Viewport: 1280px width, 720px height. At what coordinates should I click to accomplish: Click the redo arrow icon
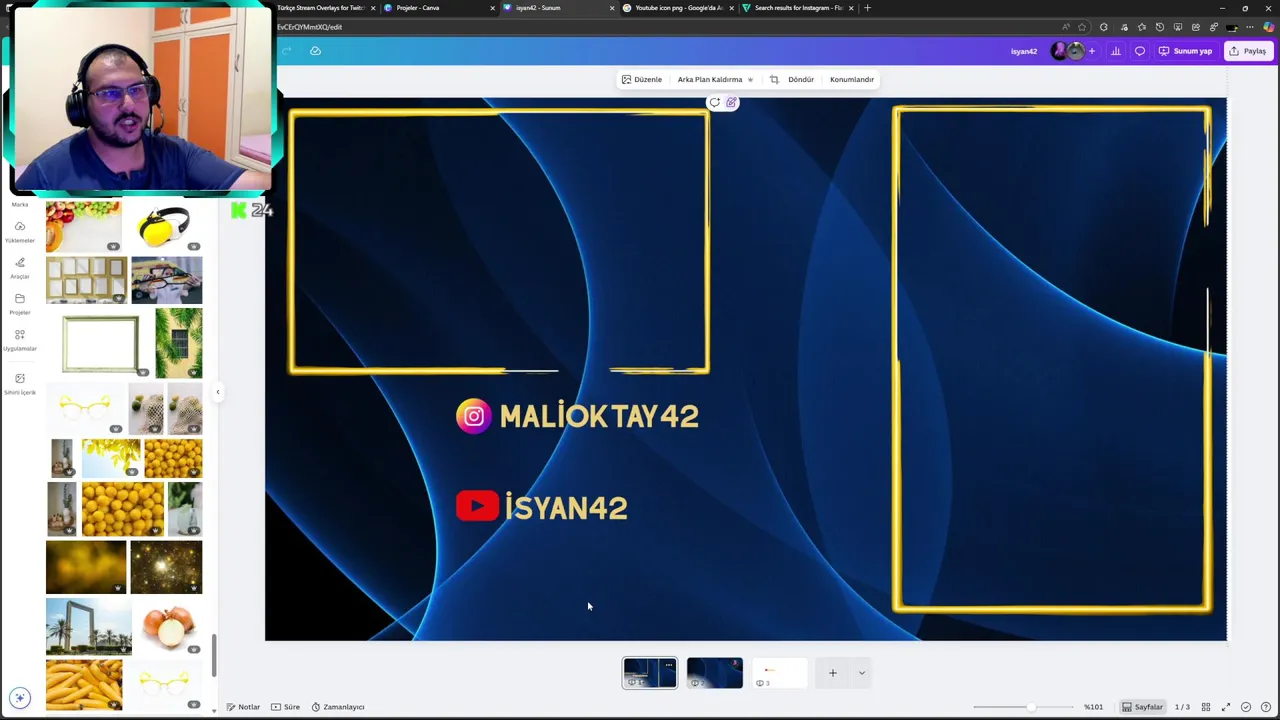pyautogui.click(x=286, y=51)
